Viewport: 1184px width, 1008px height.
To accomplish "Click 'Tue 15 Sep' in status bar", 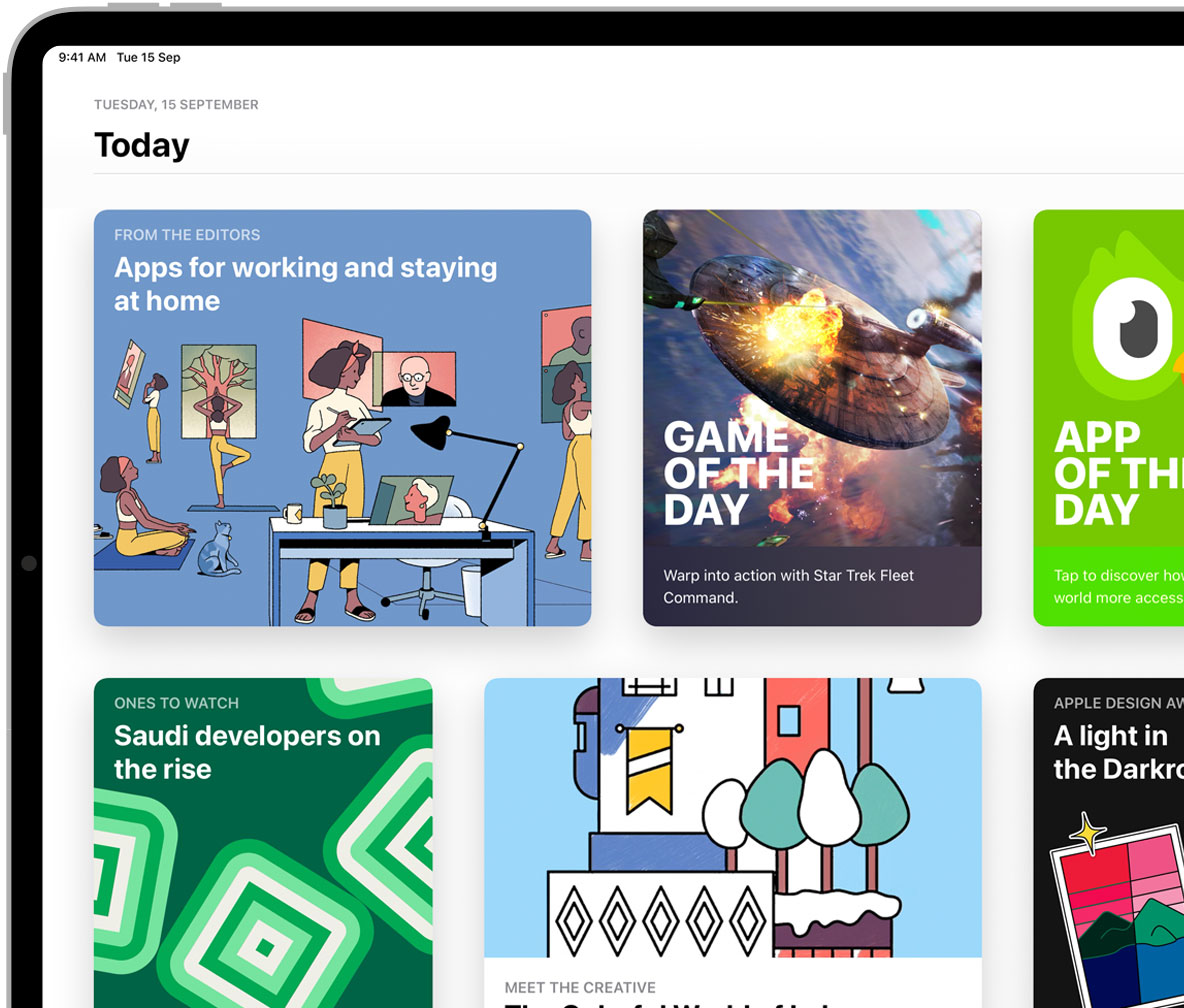I will tap(149, 57).
